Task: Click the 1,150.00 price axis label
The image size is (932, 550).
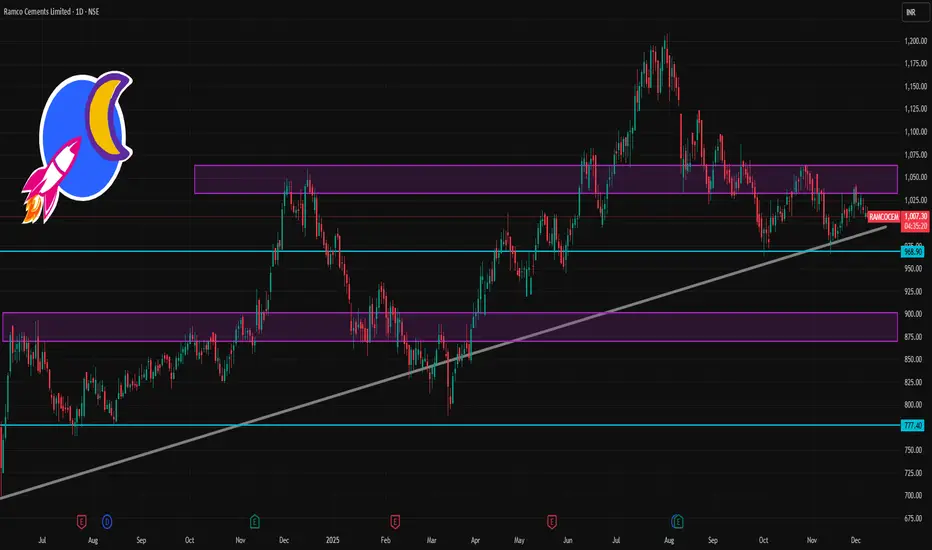Action: 915,87
